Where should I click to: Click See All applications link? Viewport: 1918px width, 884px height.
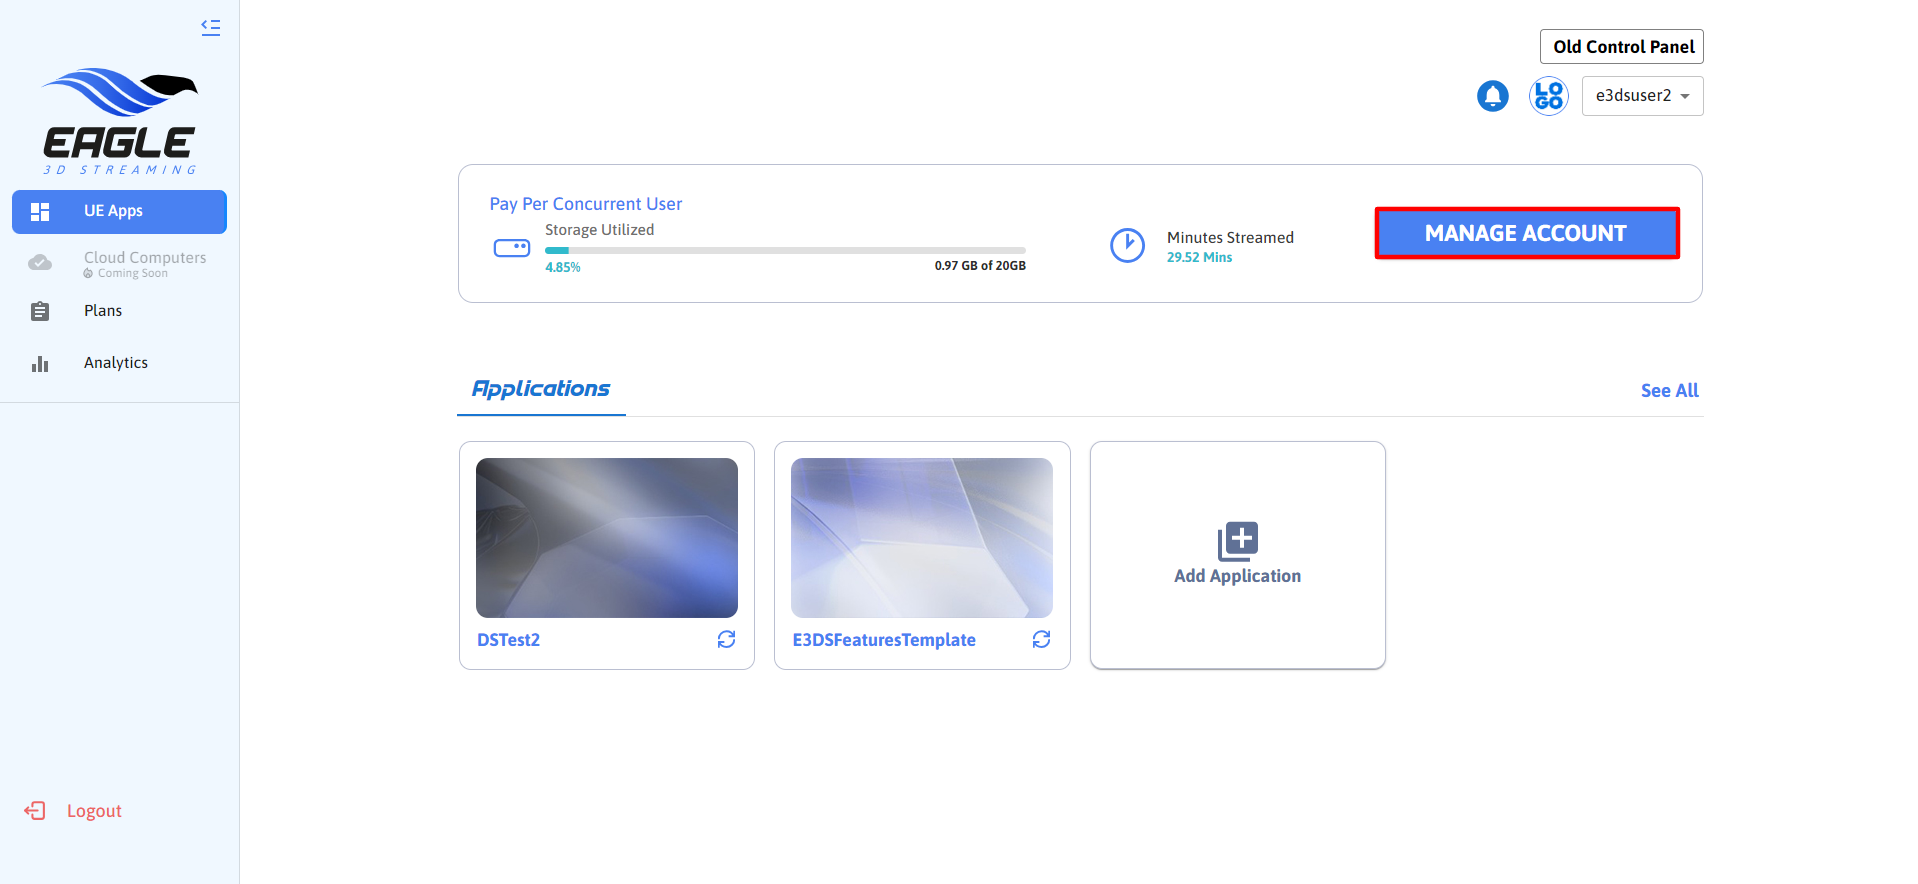1669,391
